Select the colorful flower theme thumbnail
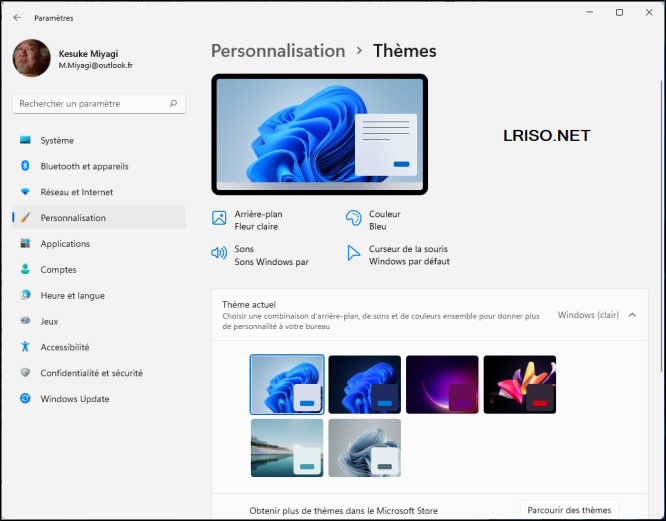This screenshot has width=666, height=521. pyautogui.click(x=519, y=384)
